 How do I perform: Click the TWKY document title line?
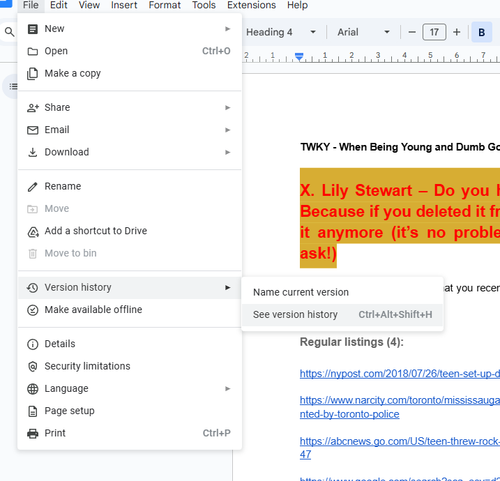(400, 147)
